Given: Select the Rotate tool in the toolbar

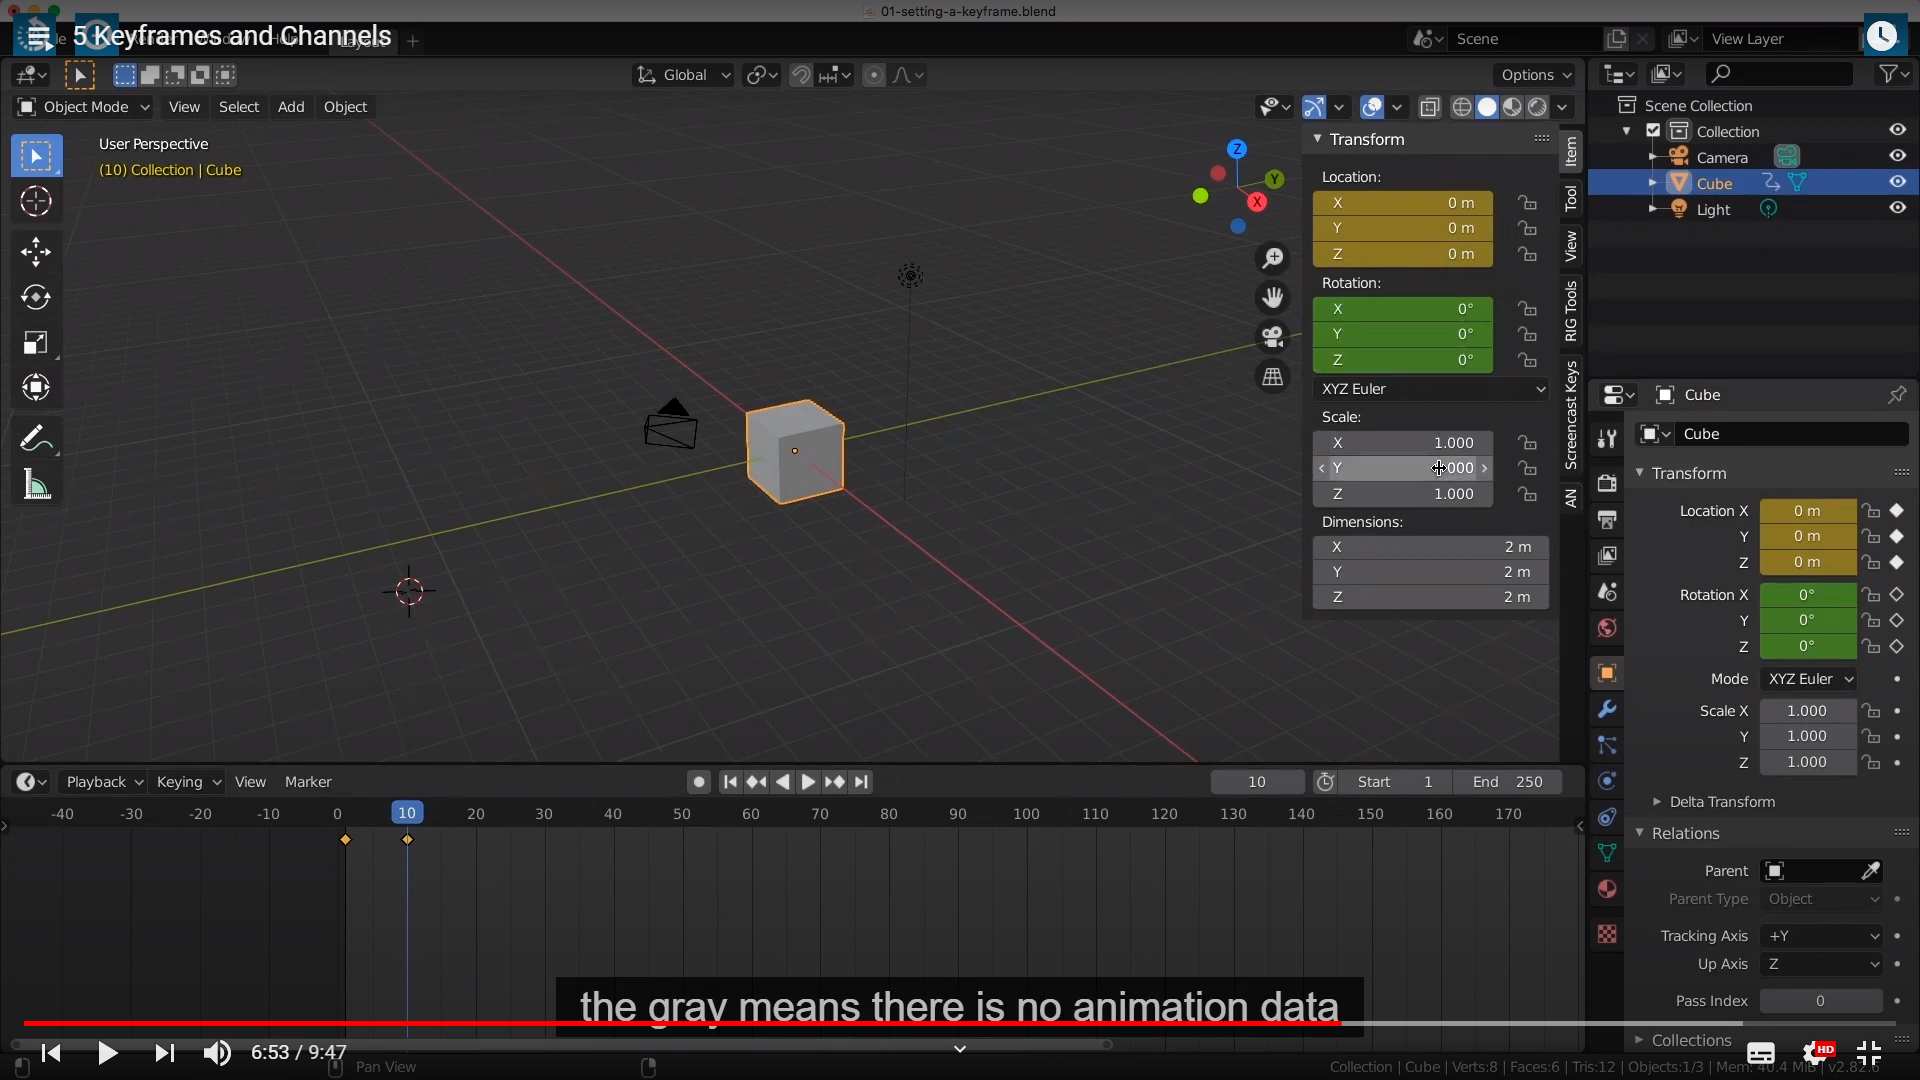Looking at the screenshot, I should click(x=36, y=297).
